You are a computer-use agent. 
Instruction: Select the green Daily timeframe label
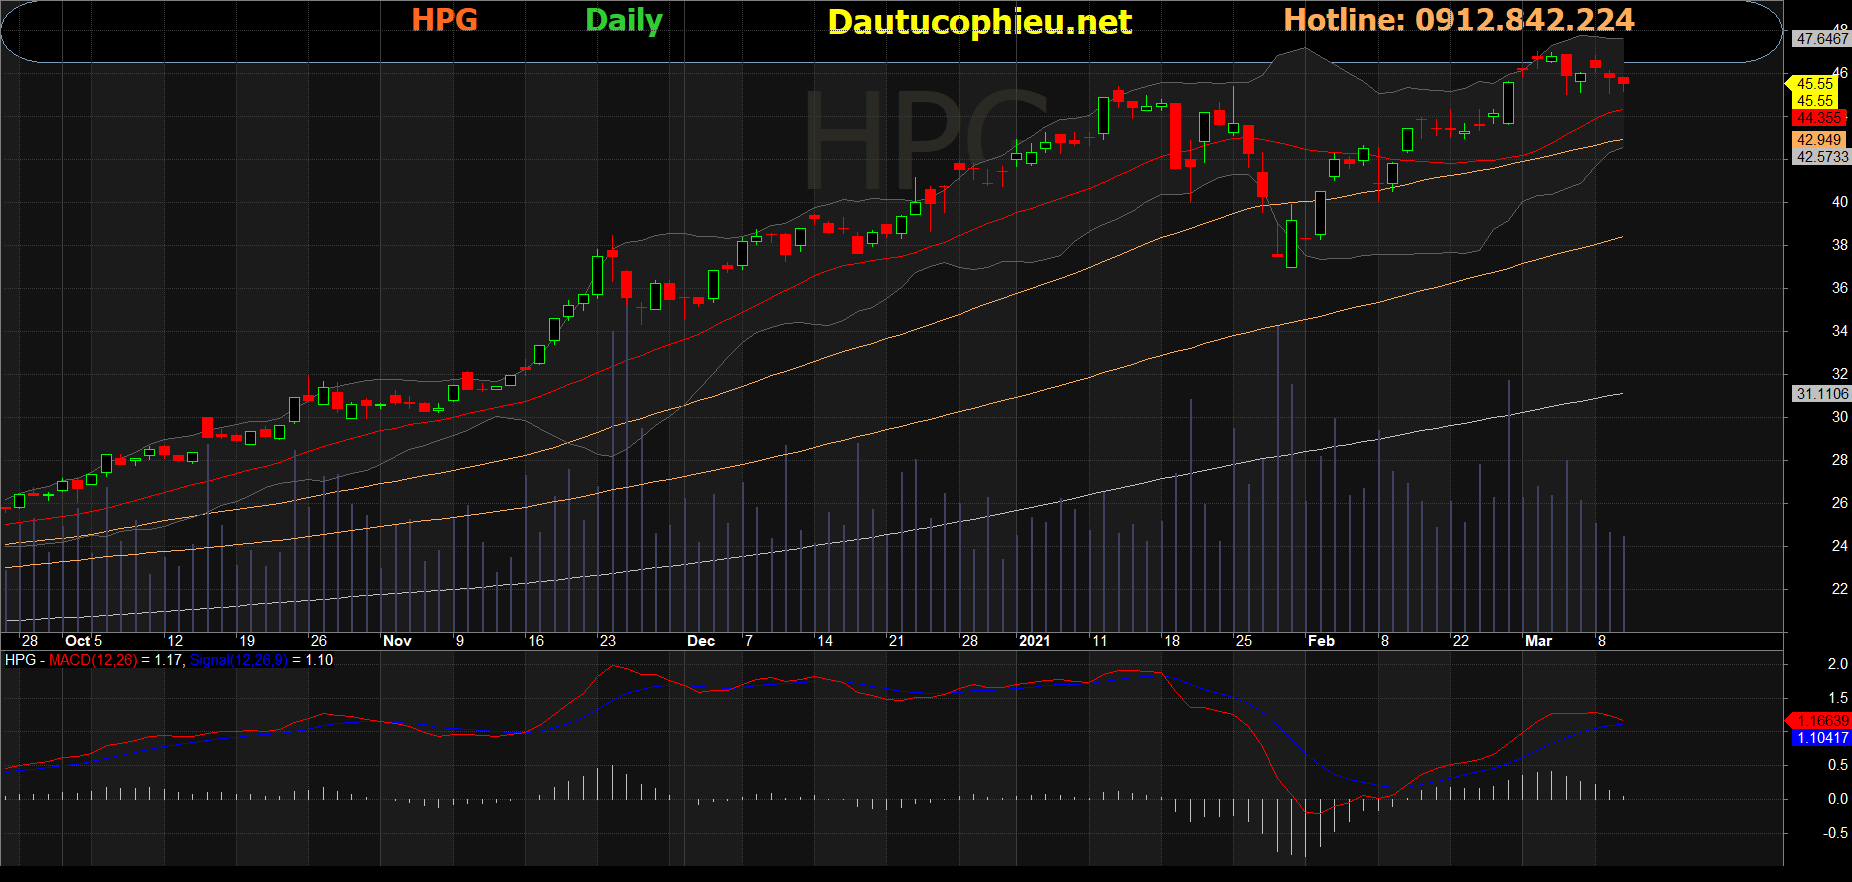coord(623,21)
